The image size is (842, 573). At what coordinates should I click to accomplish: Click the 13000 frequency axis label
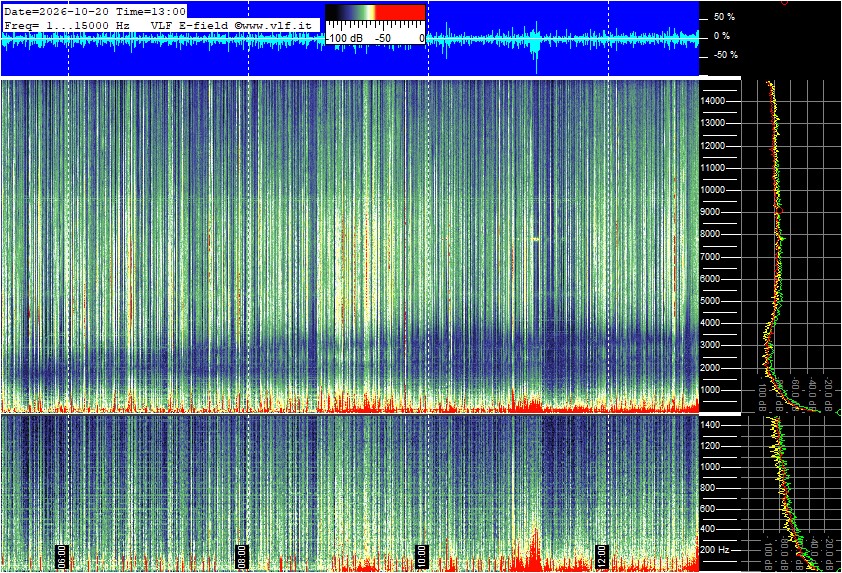point(713,123)
